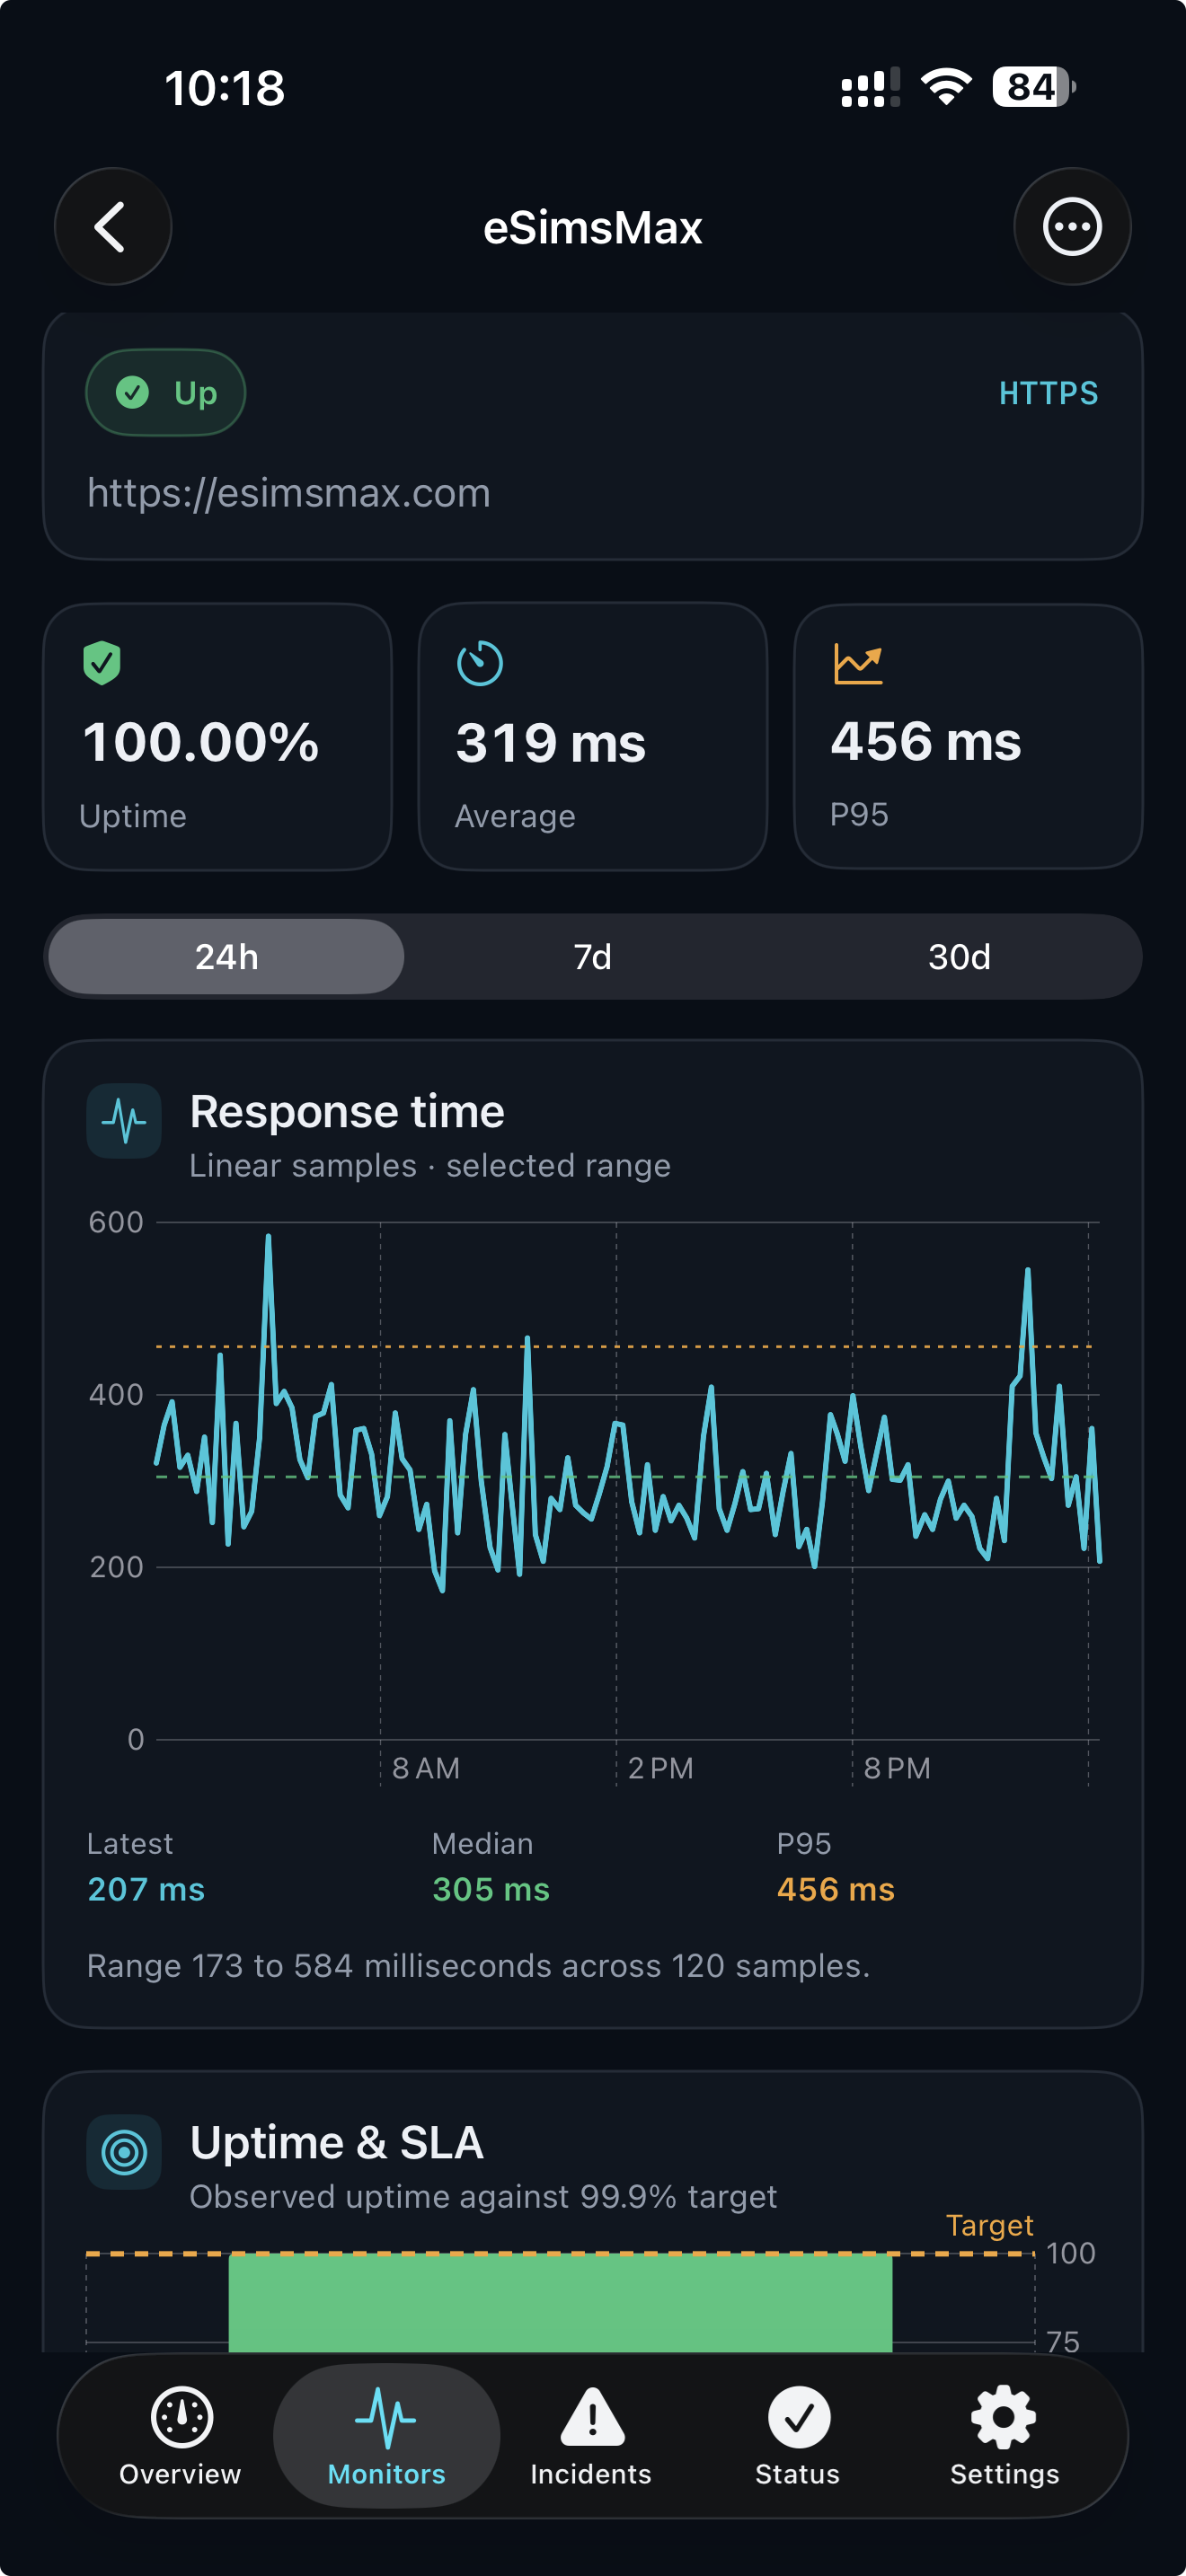Image resolution: width=1186 pixels, height=2576 pixels.
Task: Tap the uptime shield icon
Action: point(102,663)
